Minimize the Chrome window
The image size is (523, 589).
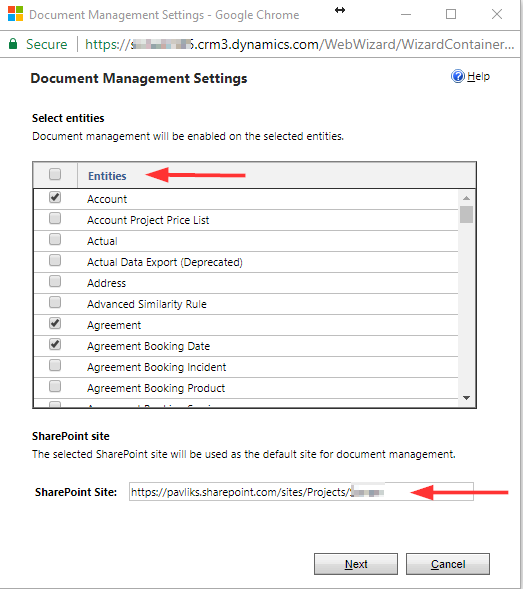click(x=406, y=14)
